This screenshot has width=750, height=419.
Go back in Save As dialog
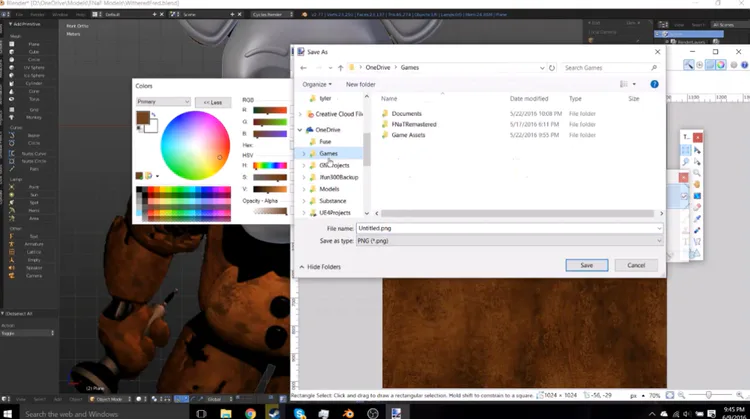(x=303, y=68)
